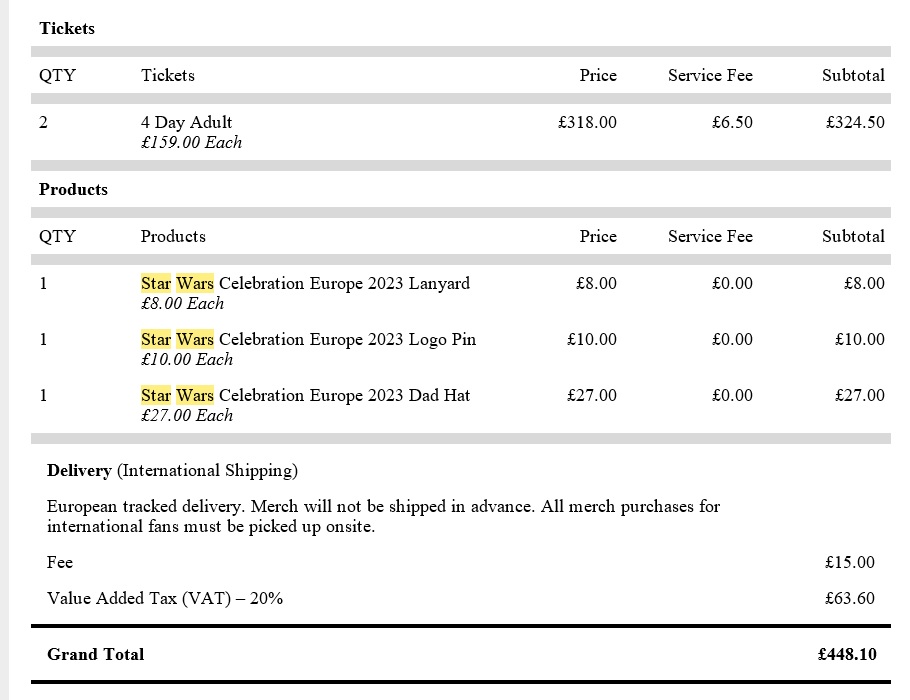Click the £6.50 ticket service fee
This screenshot has height=700, width=910.
tap(732, 122)
